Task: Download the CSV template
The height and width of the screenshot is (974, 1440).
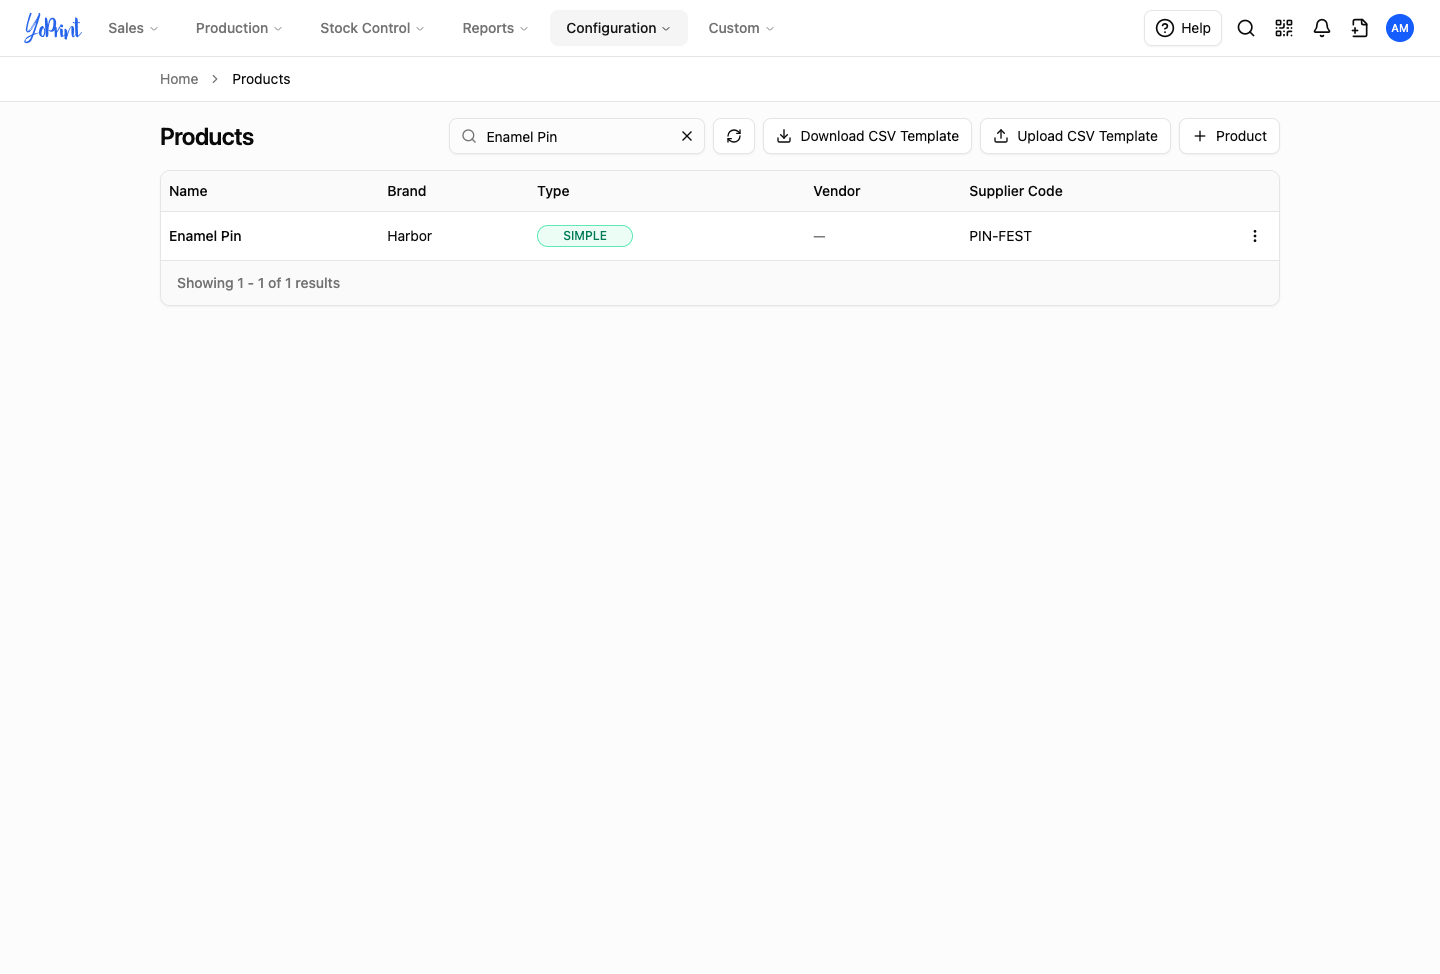Action: (867, 136)
